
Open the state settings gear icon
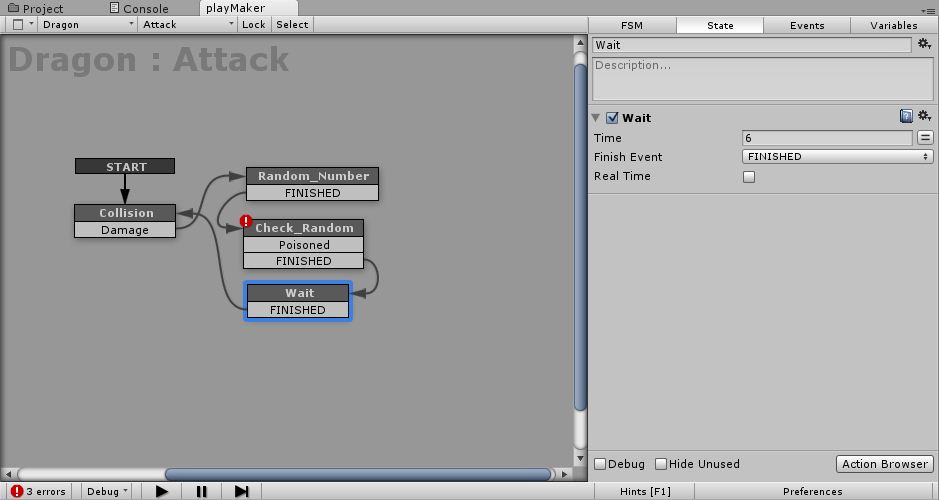click(924, 44)
